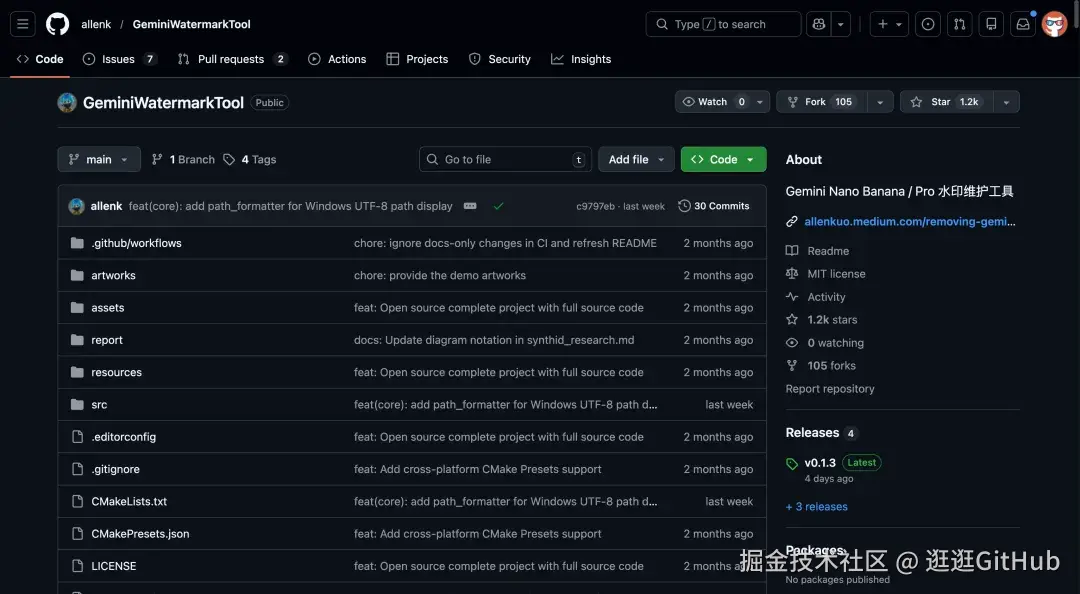Screen dimensions: 1080x594
Task: Switch to the Issues tab
Action: [119, 59]
